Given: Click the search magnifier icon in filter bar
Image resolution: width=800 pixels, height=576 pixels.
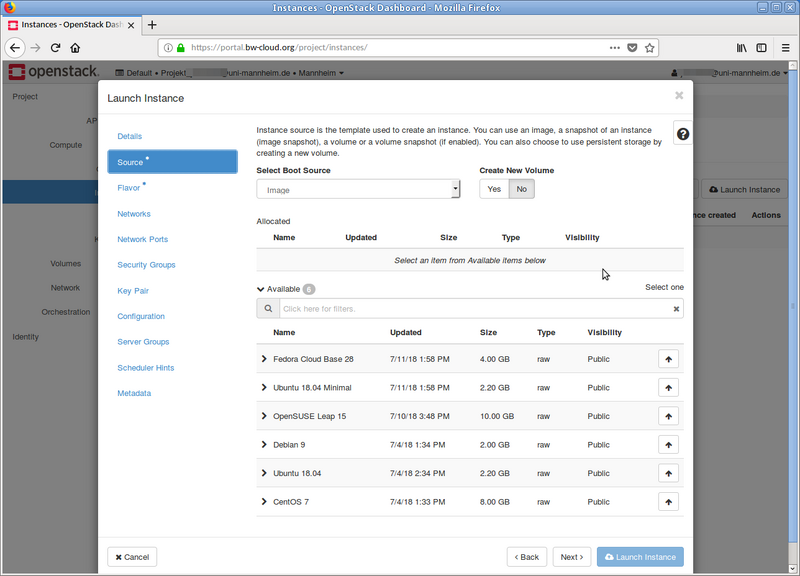Looking at the screenshot, I should (266, 308).
